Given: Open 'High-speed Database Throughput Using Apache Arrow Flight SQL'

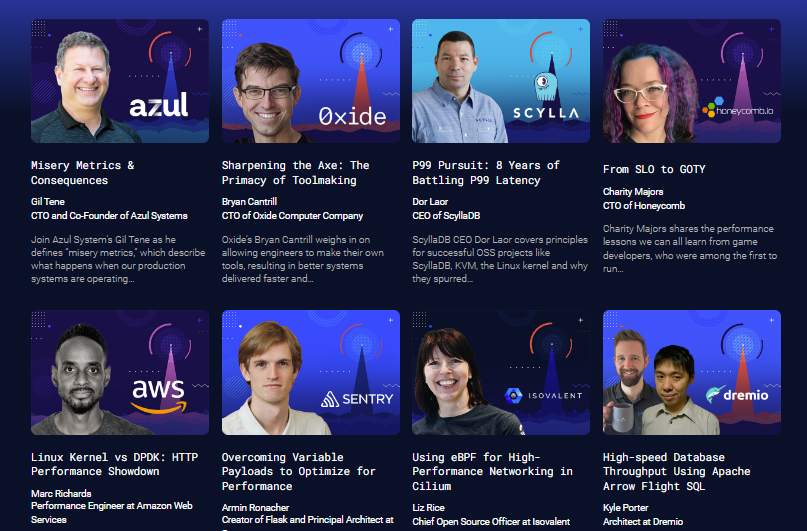Looking at the screenshot, I should 677,471.
